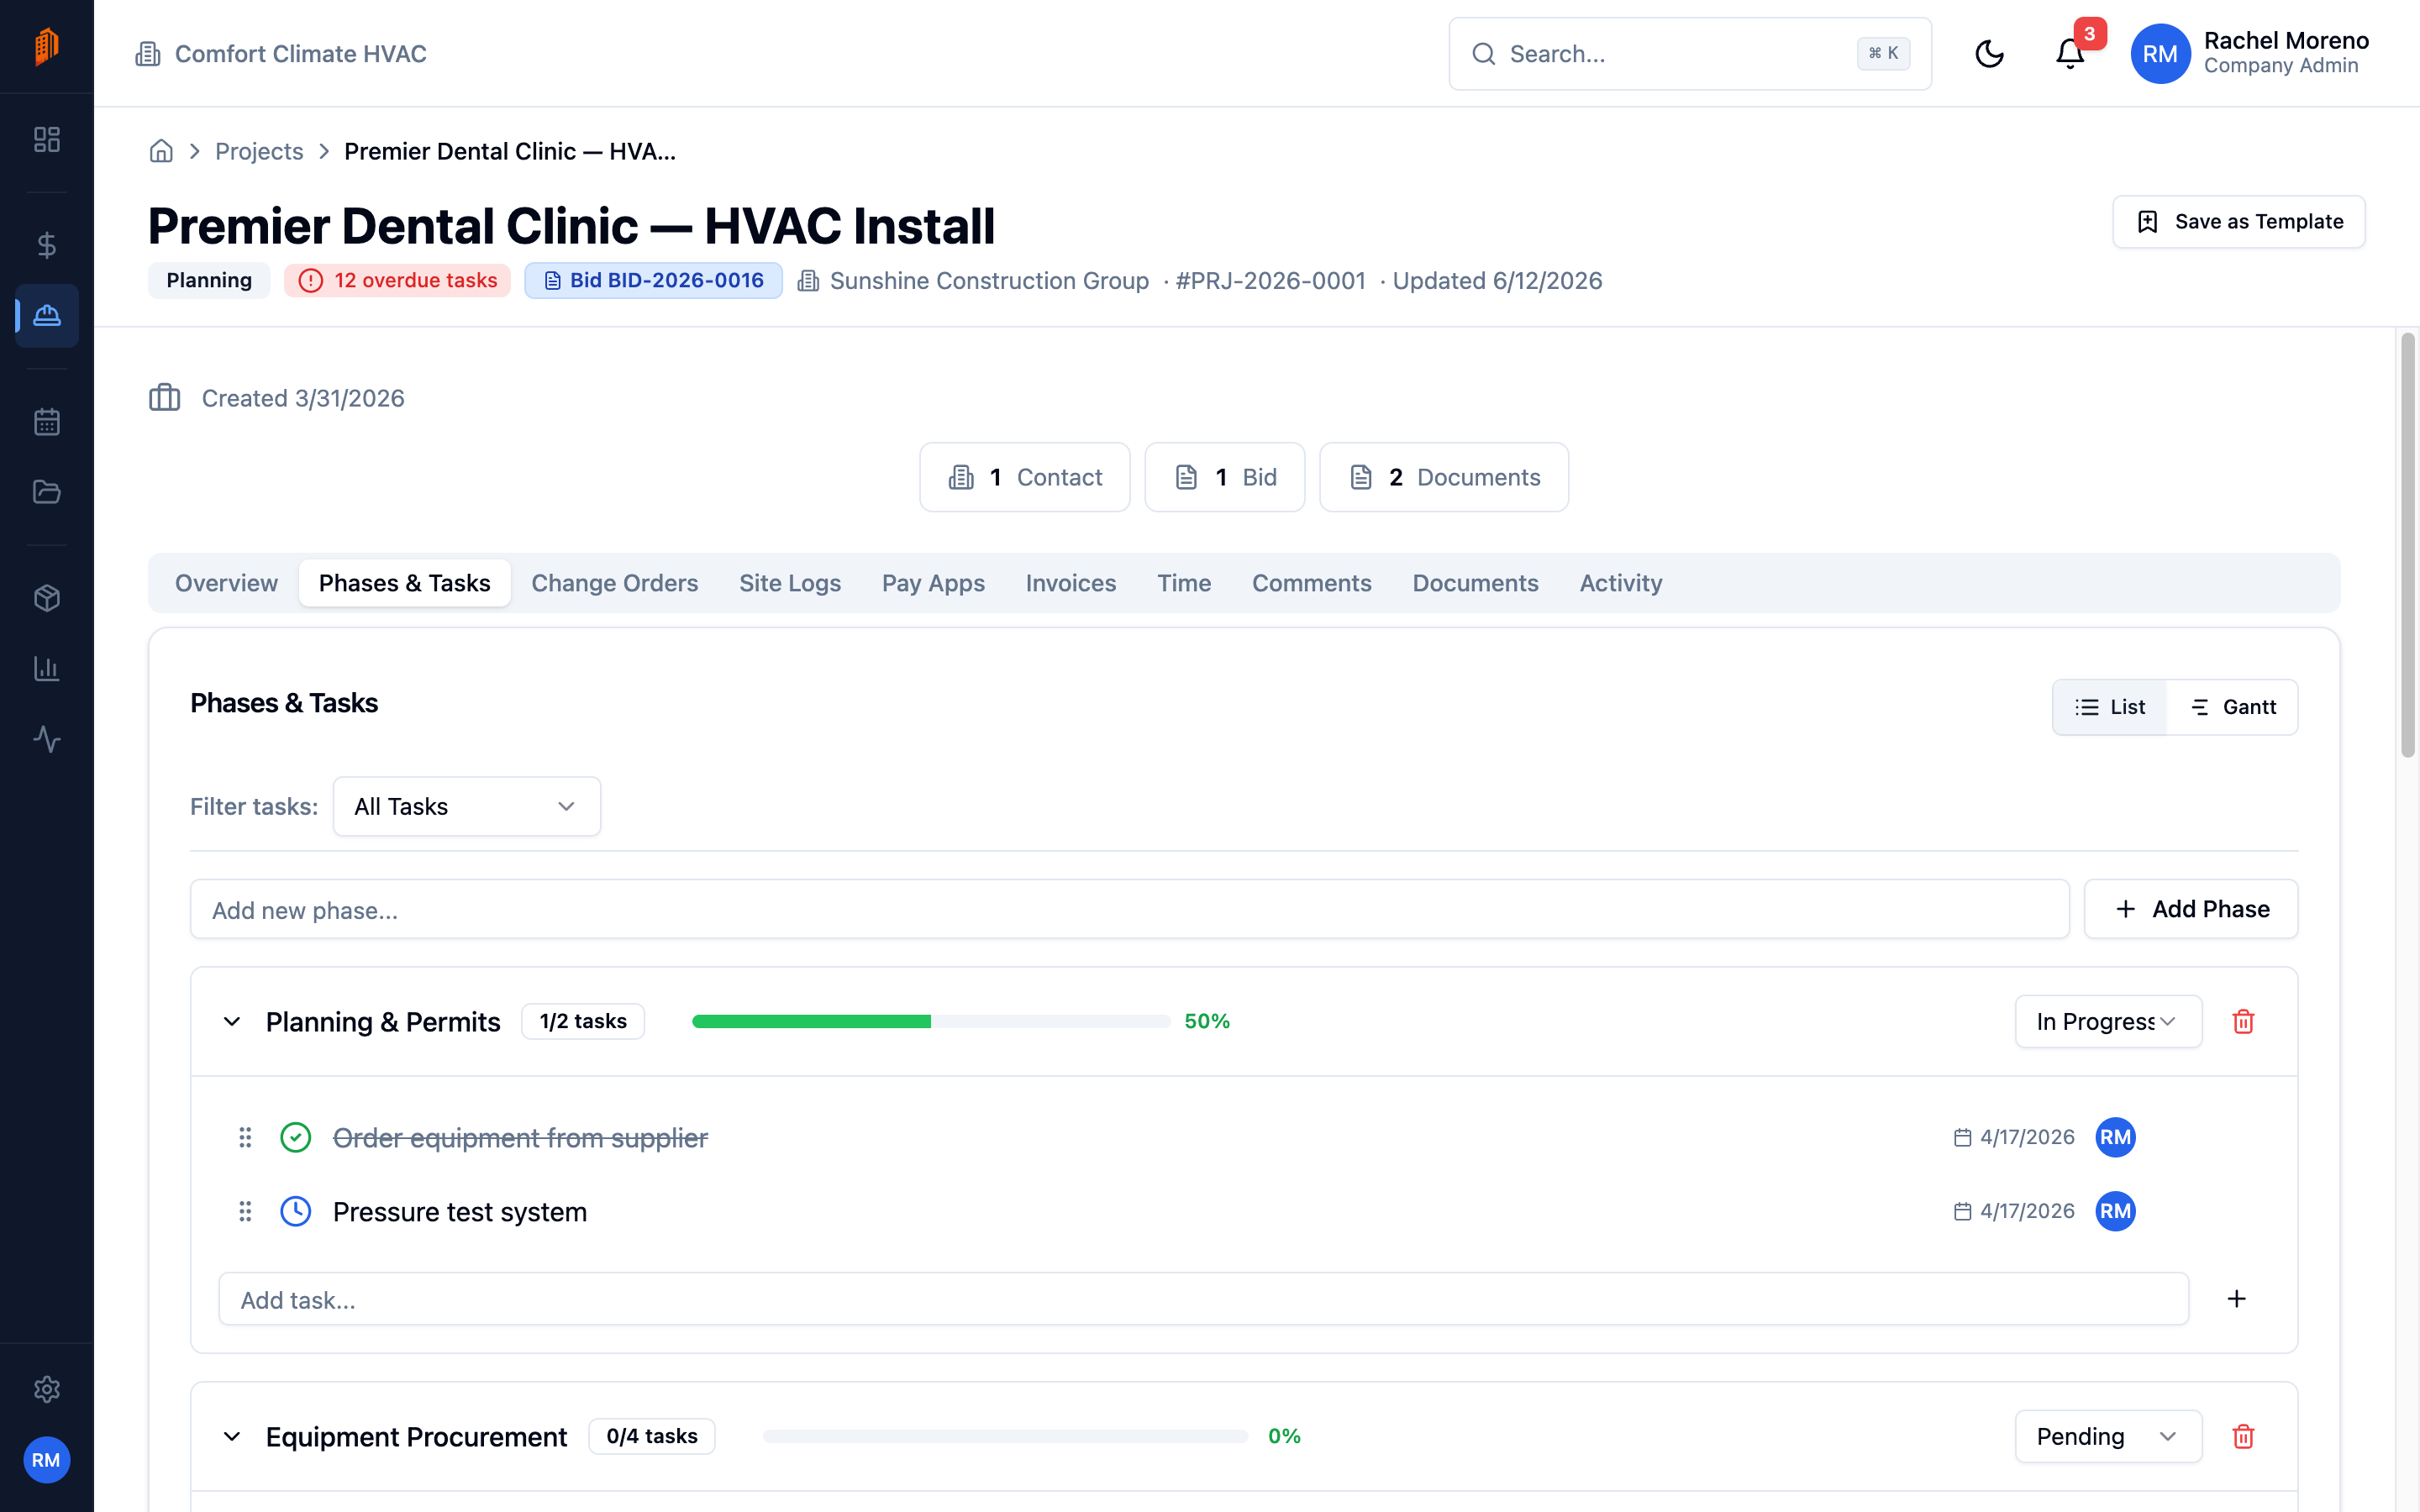Open the Pending status dropdown for Equipment Procurement
2420x1512 pixels.
click(x=2108, y=1436)
